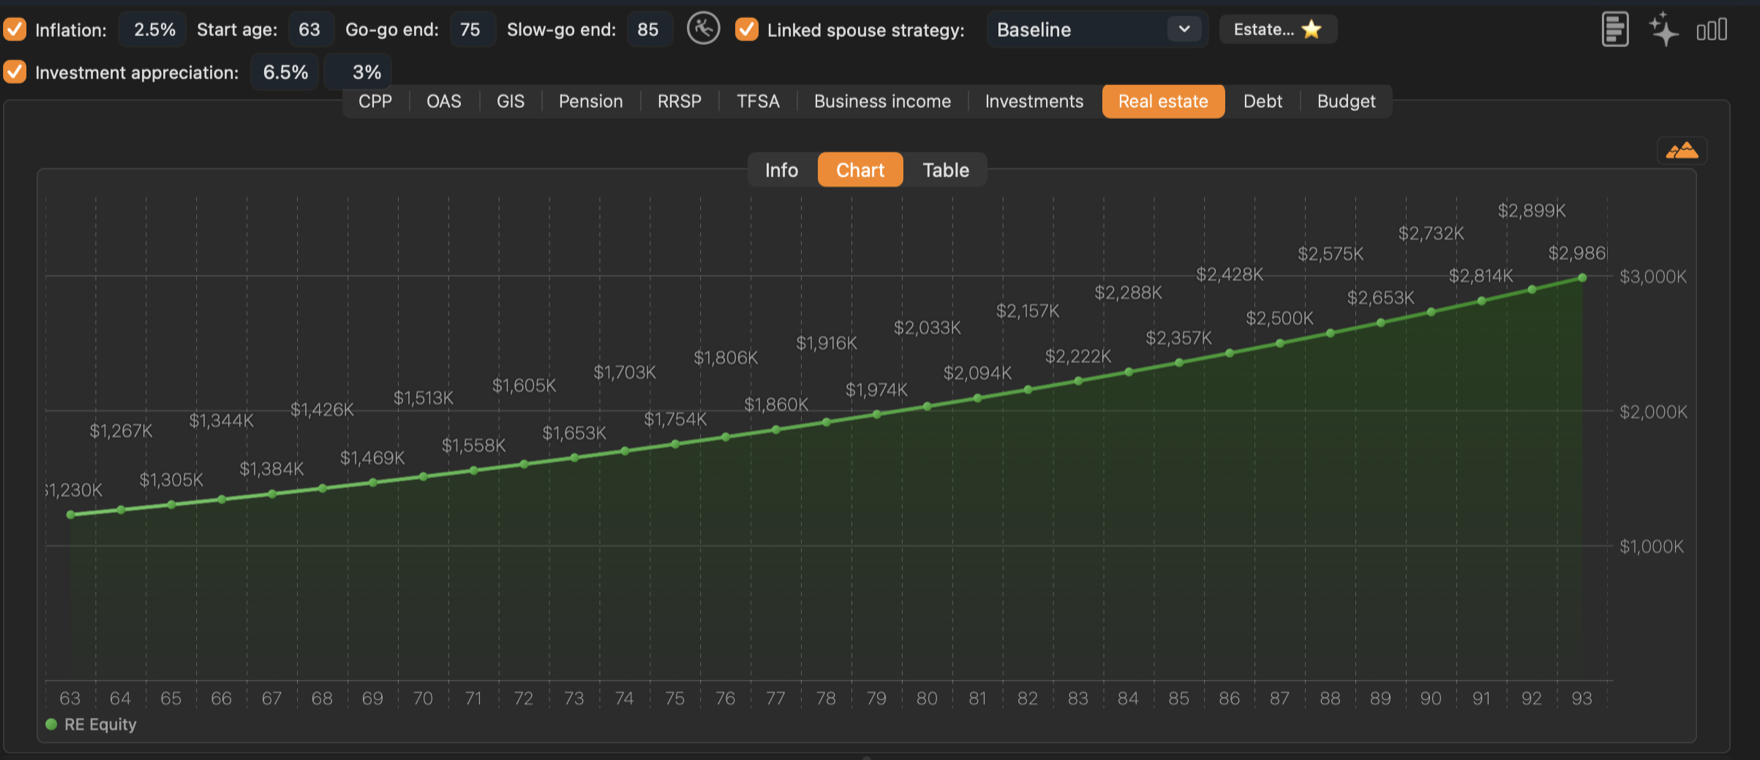Image resolution: width=1760 pixels, height=760 pixels.
Task: Toggle the Inflation checkbox
Action: [15, 29]
